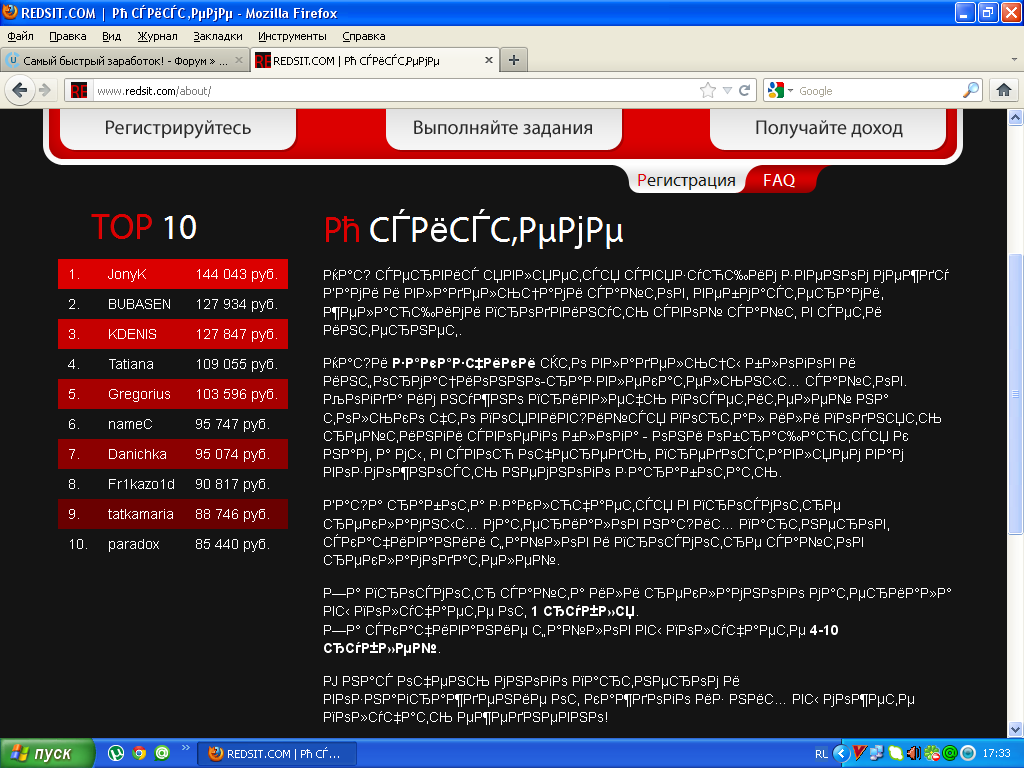The height and width of the screenshot is (768, 1024).
Task: Reload the page with the refresh icon
Action: point(744,90)
